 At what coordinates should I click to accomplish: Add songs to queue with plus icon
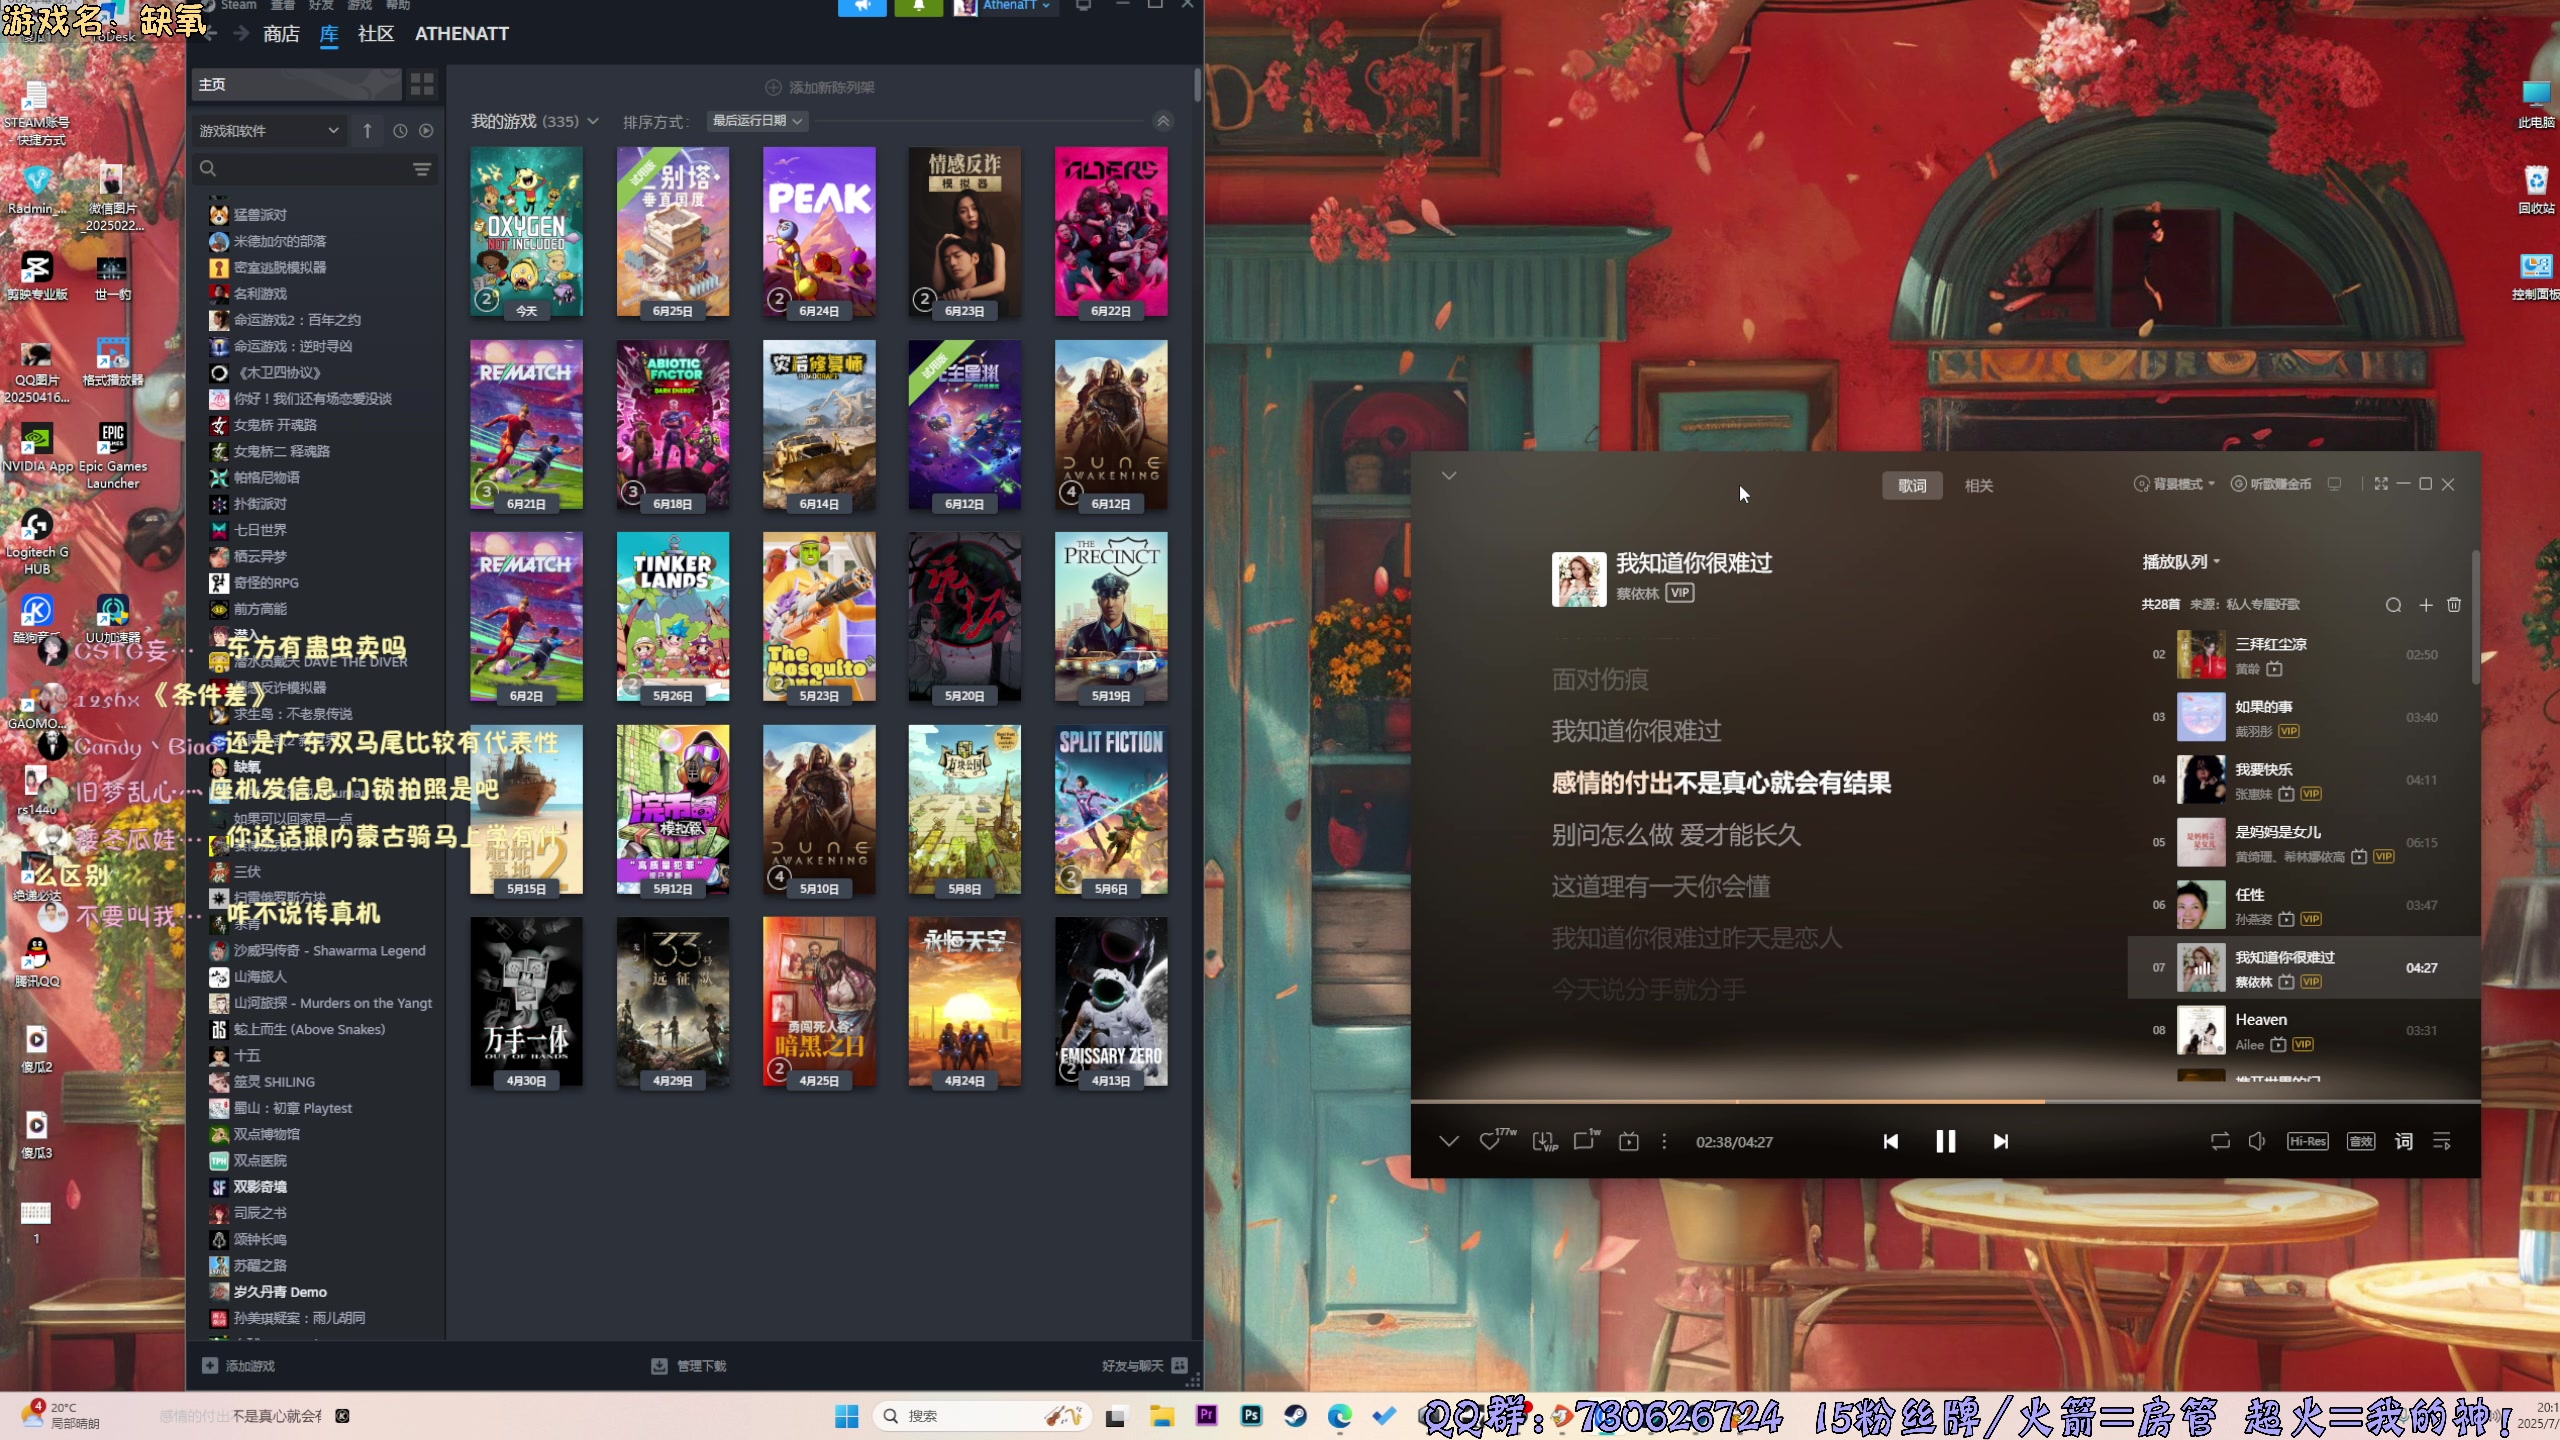(x=2425, y=605)
